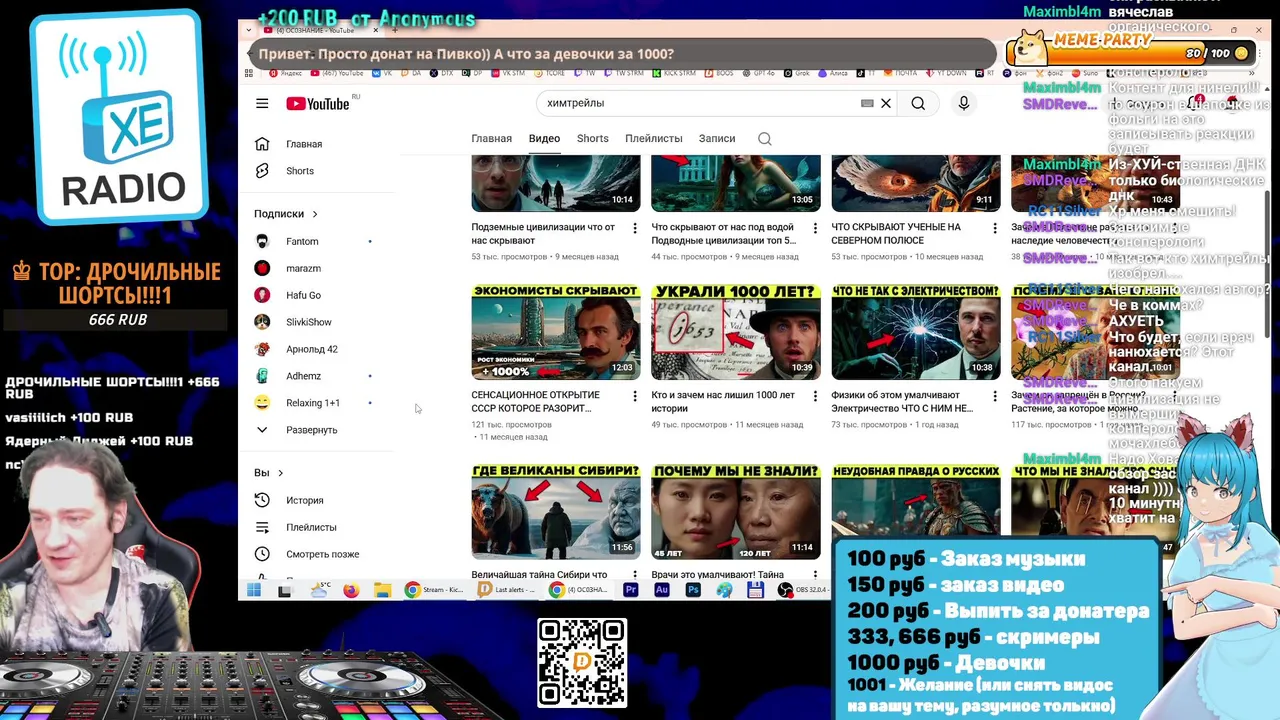Open Adobe Photoshop in taskbar
This screenshot has height=720, width=1280.
(693, 590)
